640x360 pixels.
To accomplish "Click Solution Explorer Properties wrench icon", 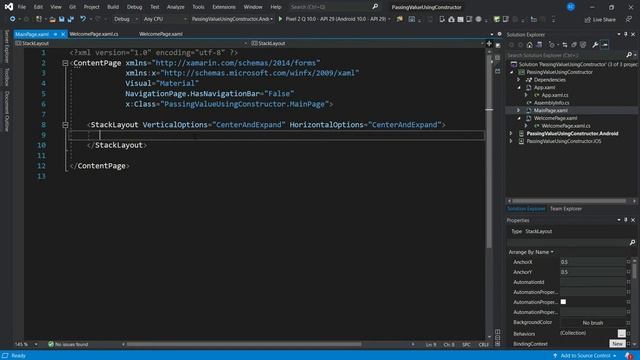I will pyautogui.click(x=595, y=45).
